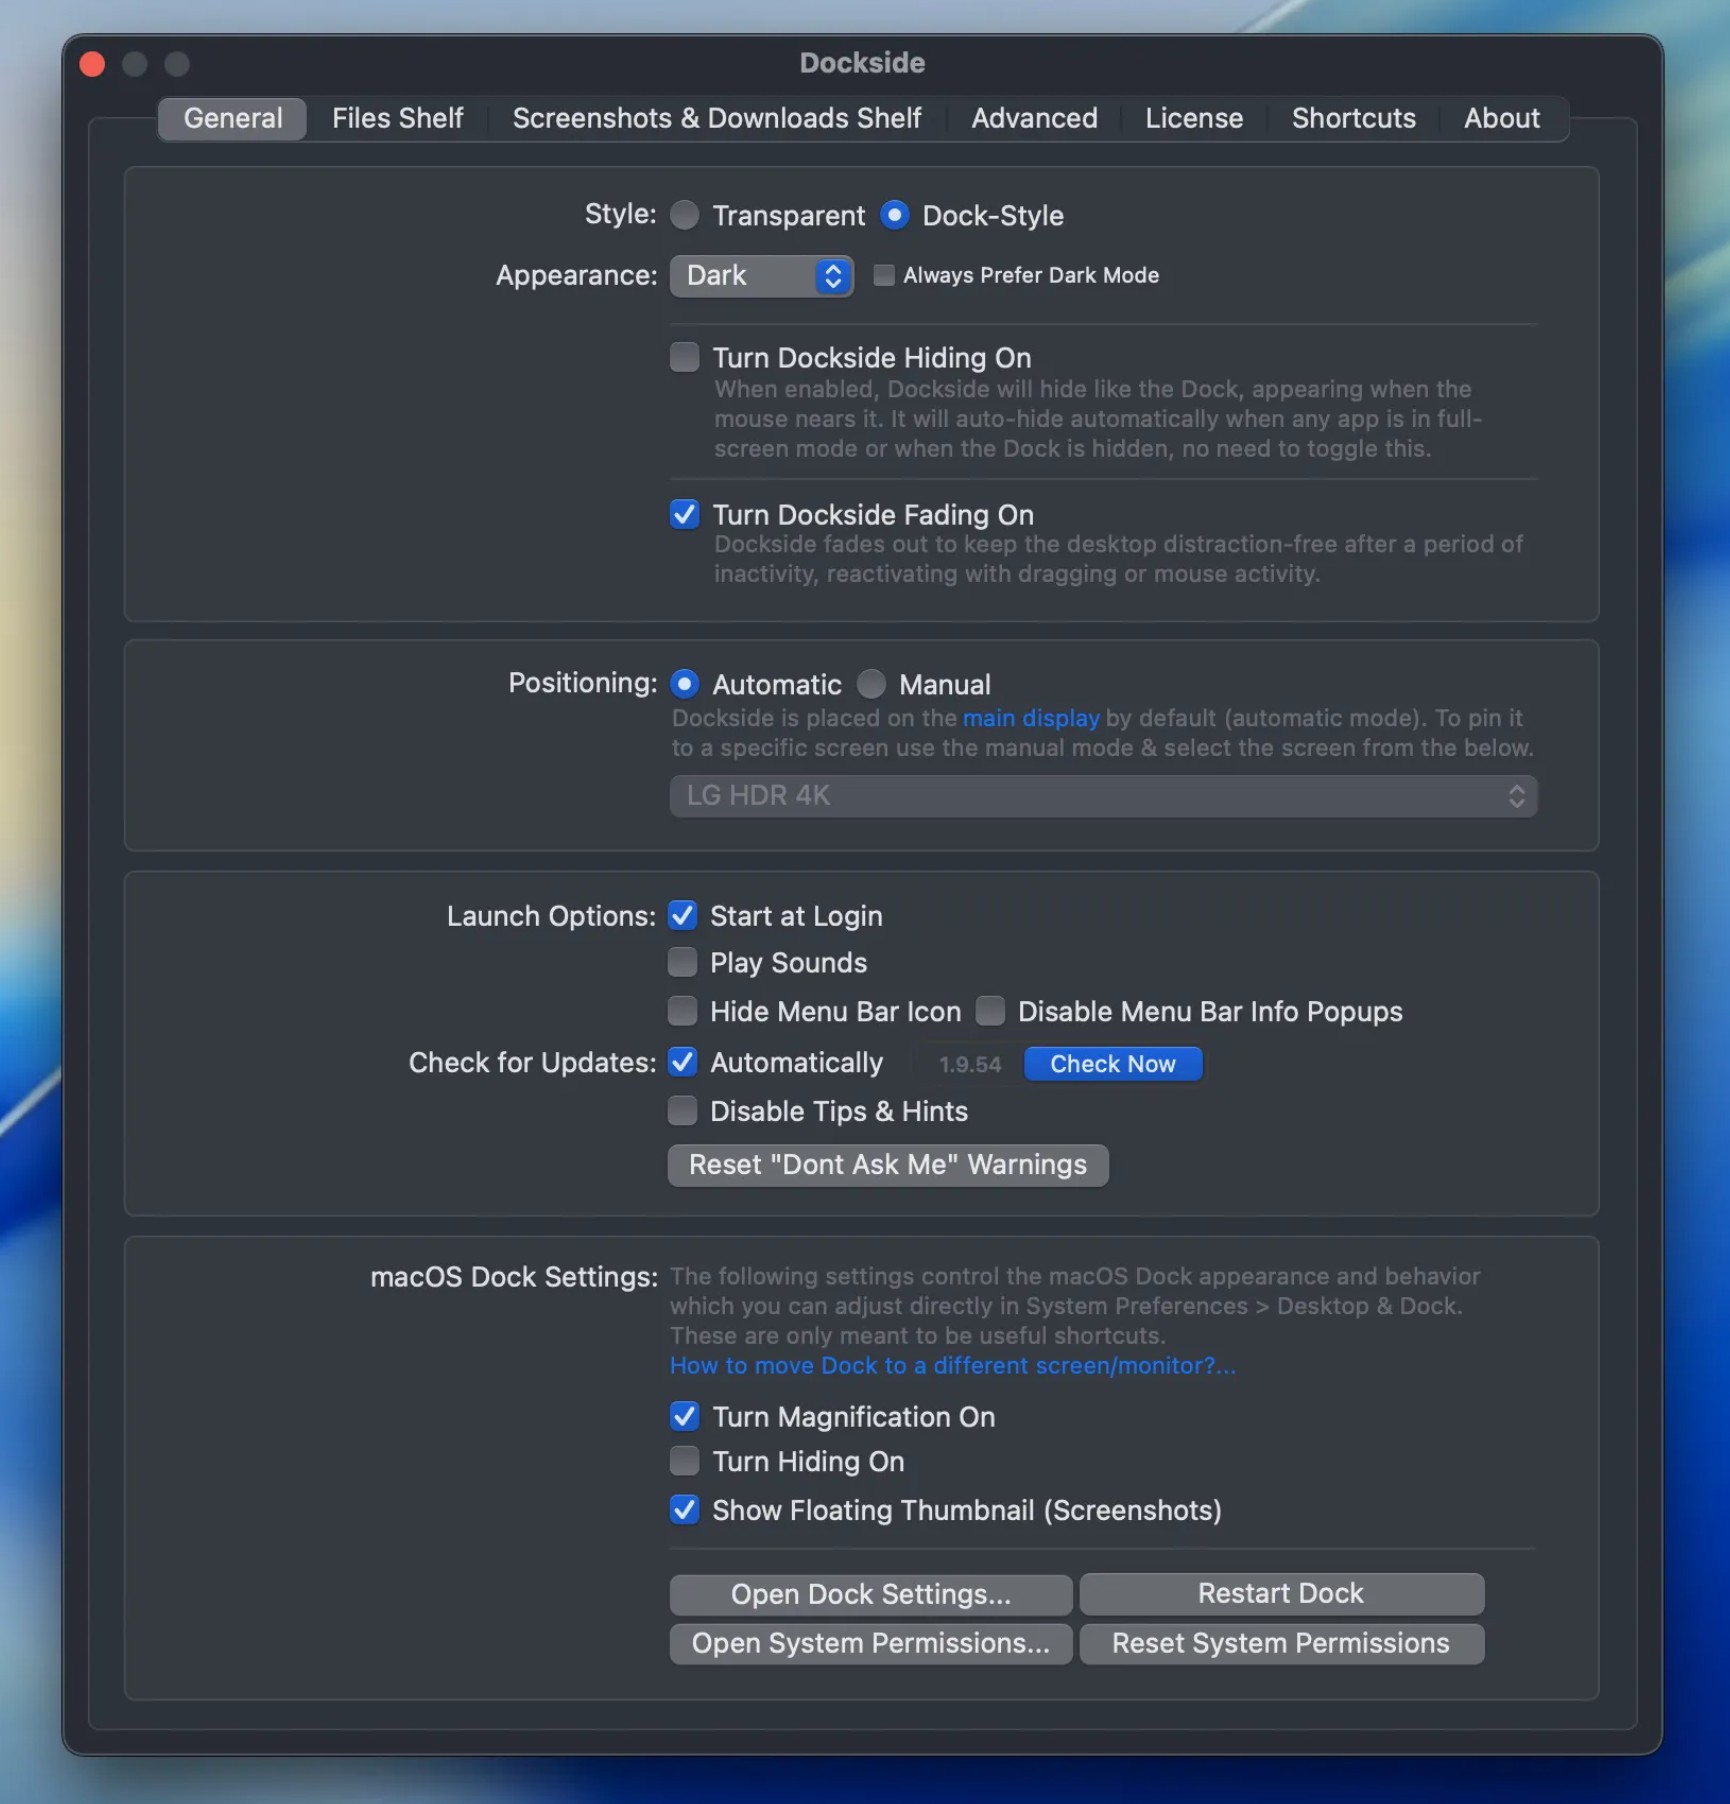This screenshot has width=1730, height=1804.
Task: Enable the Play Sounds checkbox
Action: [683, 962]
